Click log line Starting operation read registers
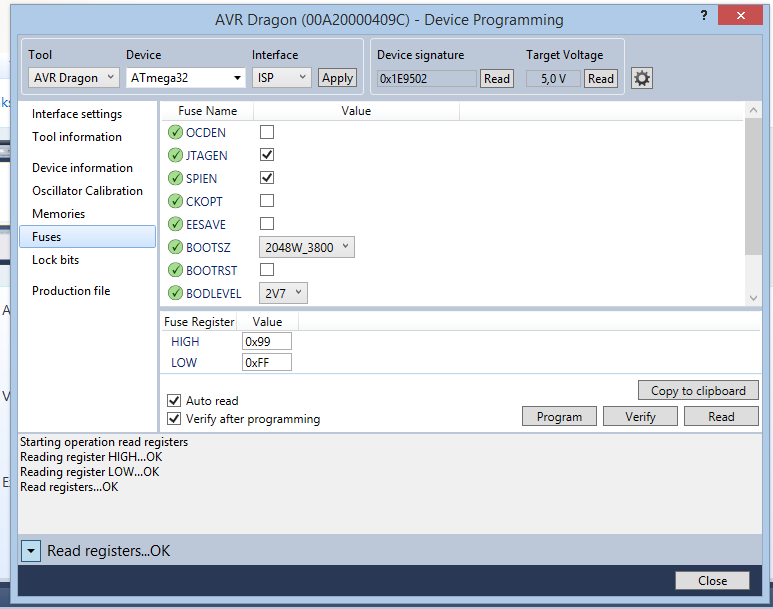Viewport: 773px width, 609px height. (x=104, y=442)
